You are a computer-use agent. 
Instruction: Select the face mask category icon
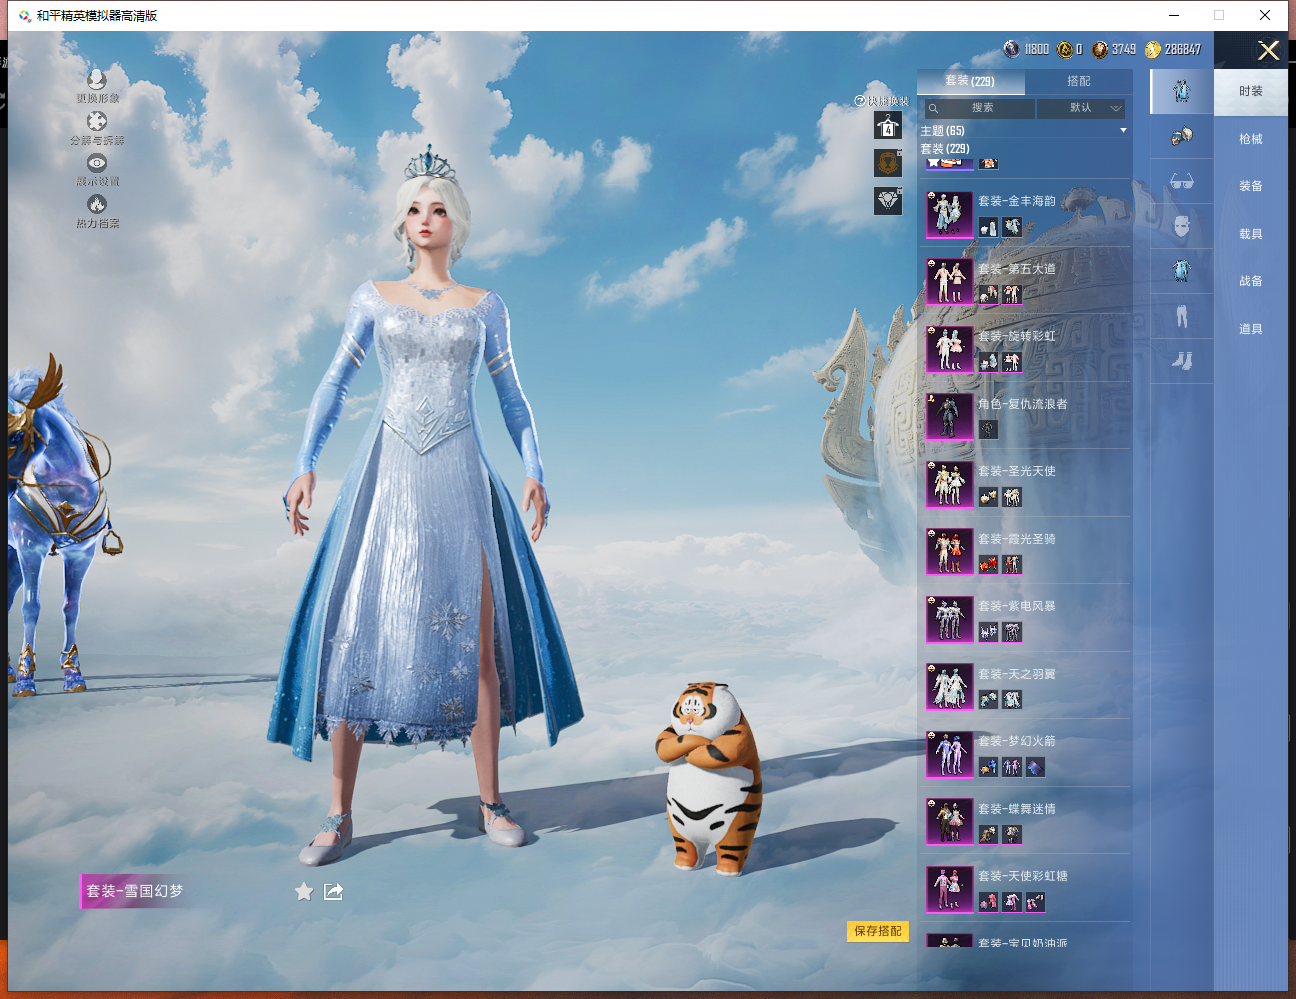point(1182,226)
